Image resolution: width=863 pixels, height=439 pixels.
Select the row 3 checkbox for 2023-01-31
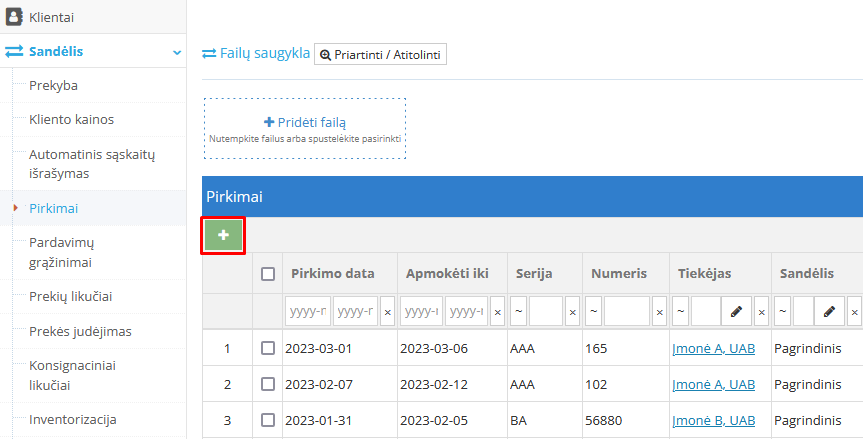coord(268,420)
